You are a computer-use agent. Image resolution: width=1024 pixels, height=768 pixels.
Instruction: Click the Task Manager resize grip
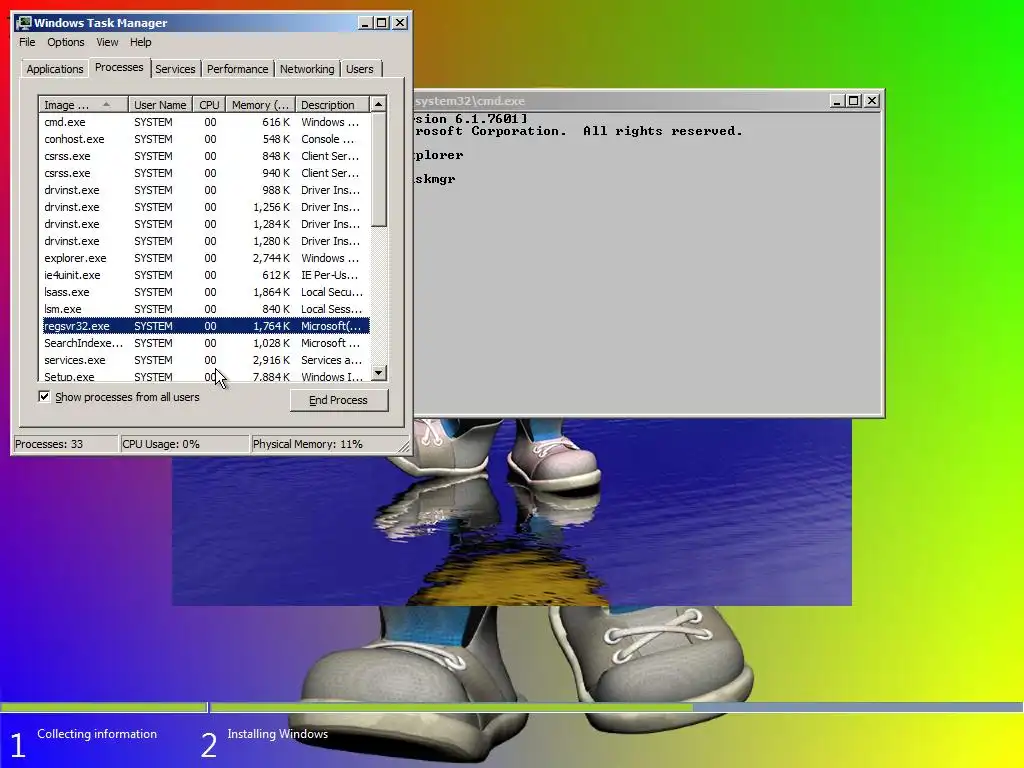pos(404,447)
